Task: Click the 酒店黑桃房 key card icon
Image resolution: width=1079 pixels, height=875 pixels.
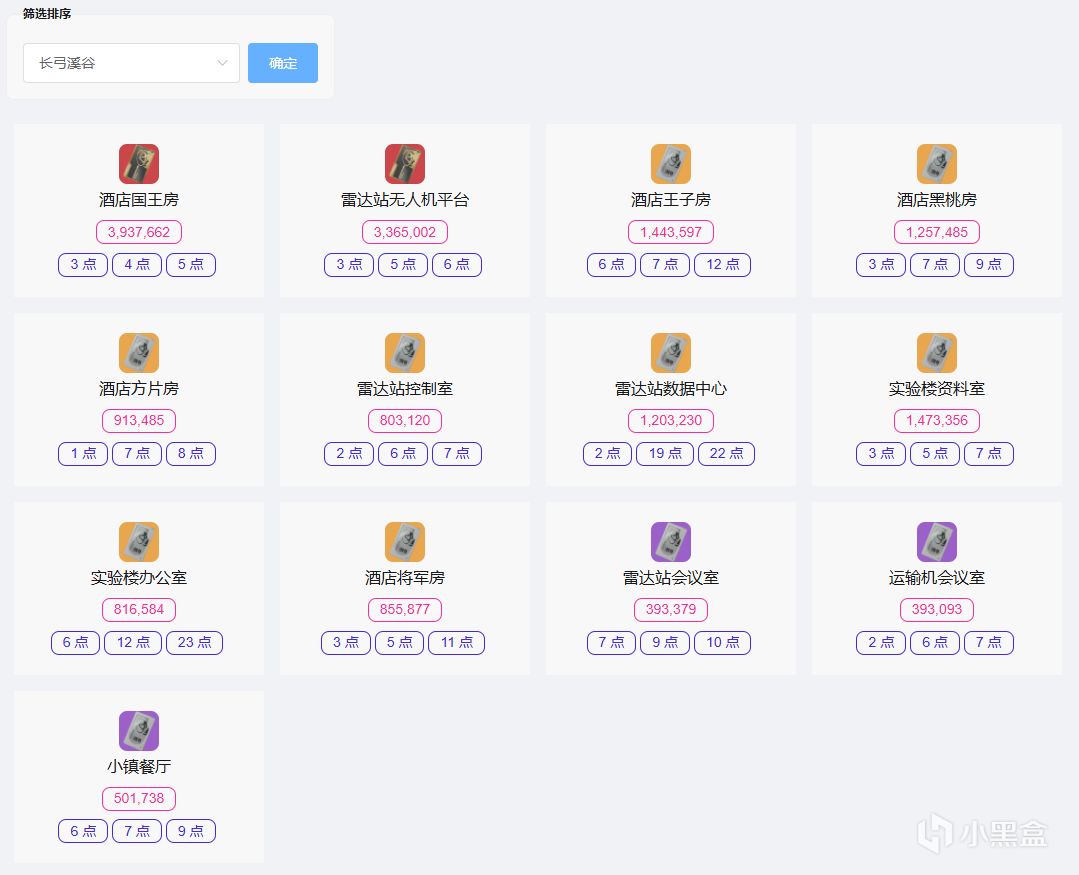Action: coord(937,164)
